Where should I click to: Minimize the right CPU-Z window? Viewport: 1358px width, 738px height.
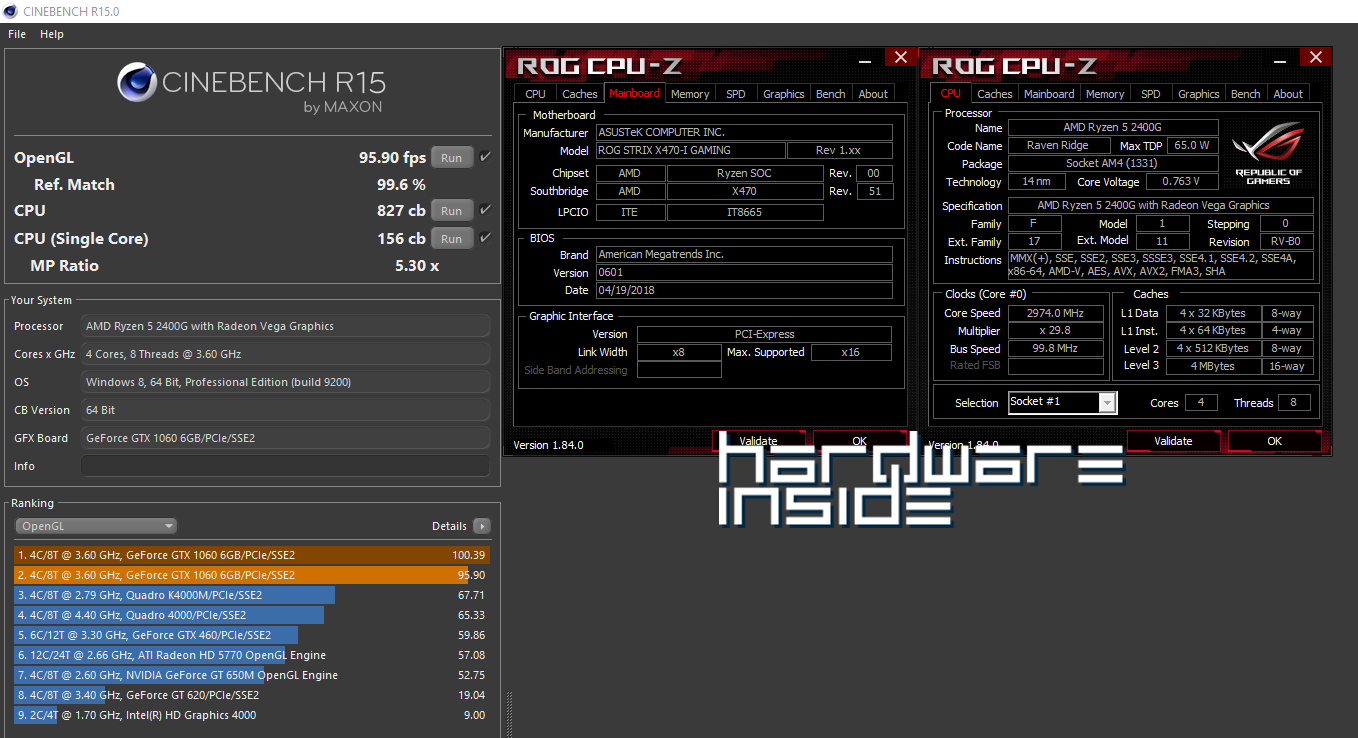tap(1281, 60)
